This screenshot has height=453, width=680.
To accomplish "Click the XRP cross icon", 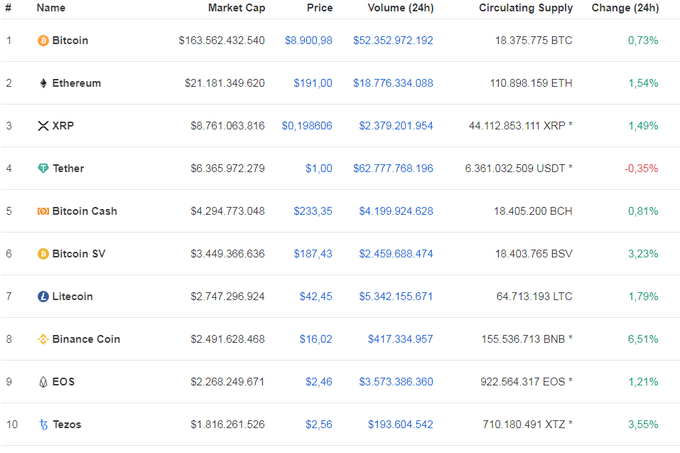I will pyautogui.click(x=43, y=126).
